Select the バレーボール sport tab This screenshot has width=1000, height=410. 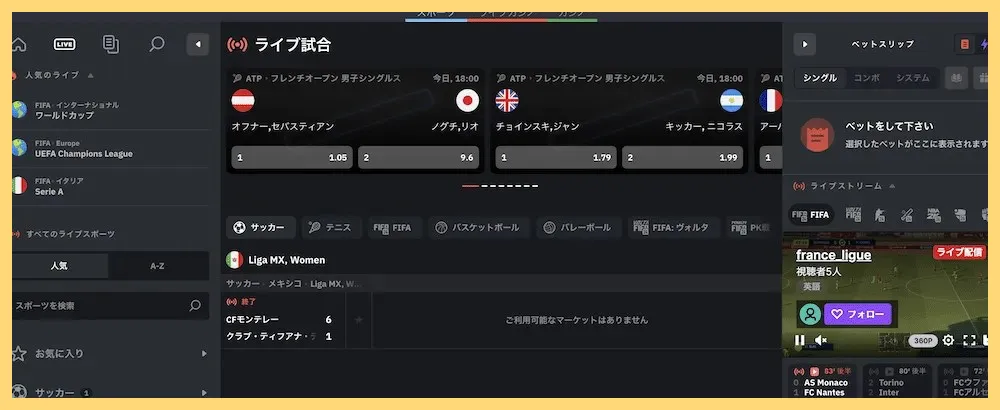(579, 228)
